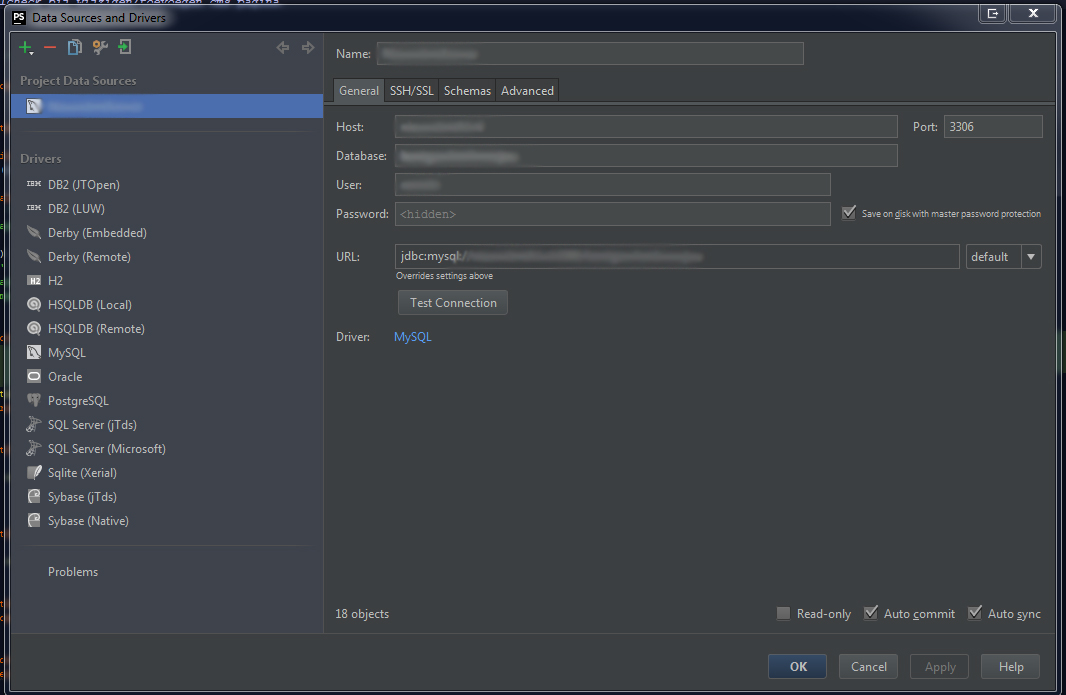Close the Data Sources and Drivers dialog
The image size is (1066, 695).
(x=1033, y=13)
